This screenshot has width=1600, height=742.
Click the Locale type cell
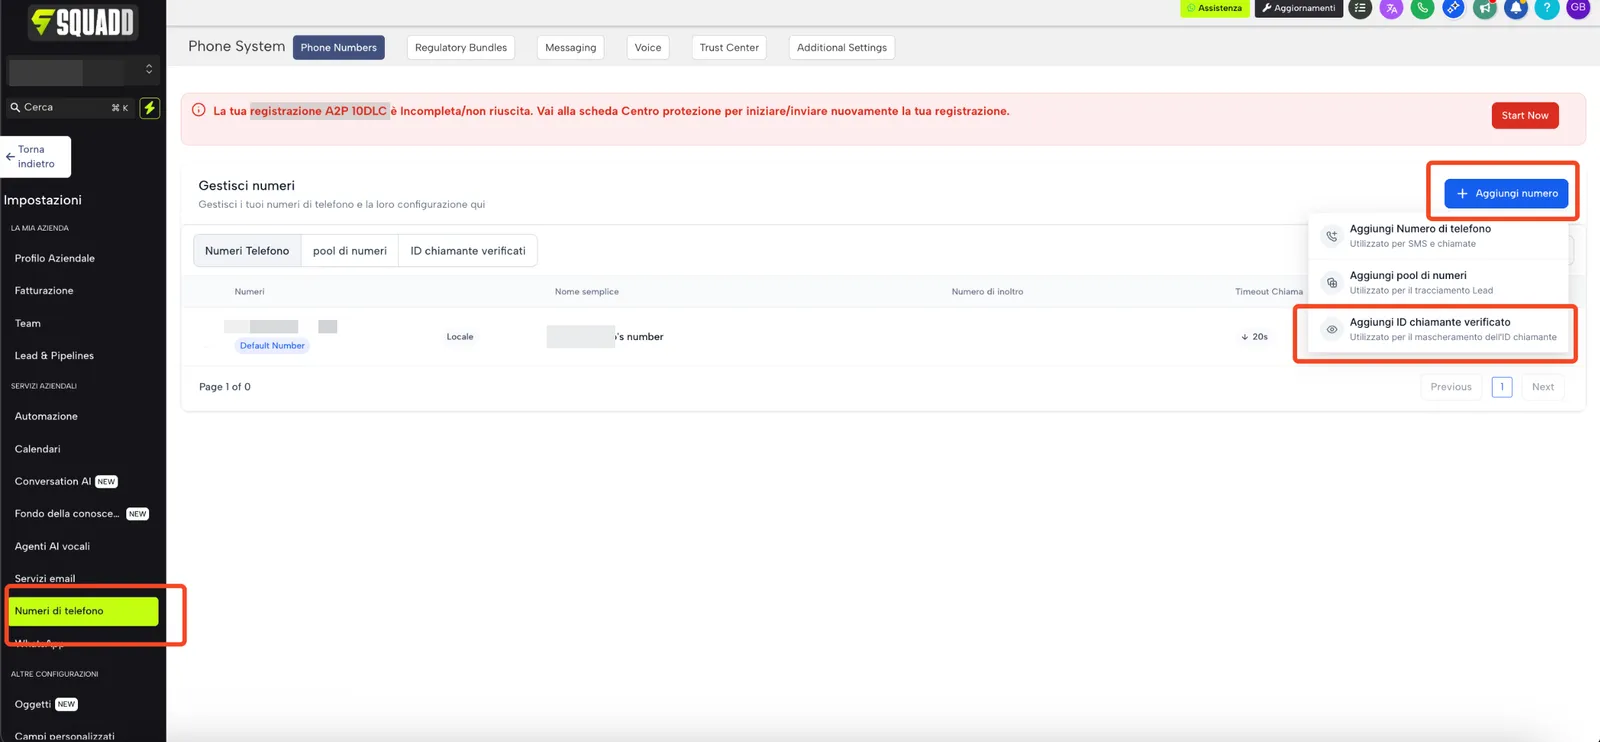pyautogui.click(x=460, y=337)
